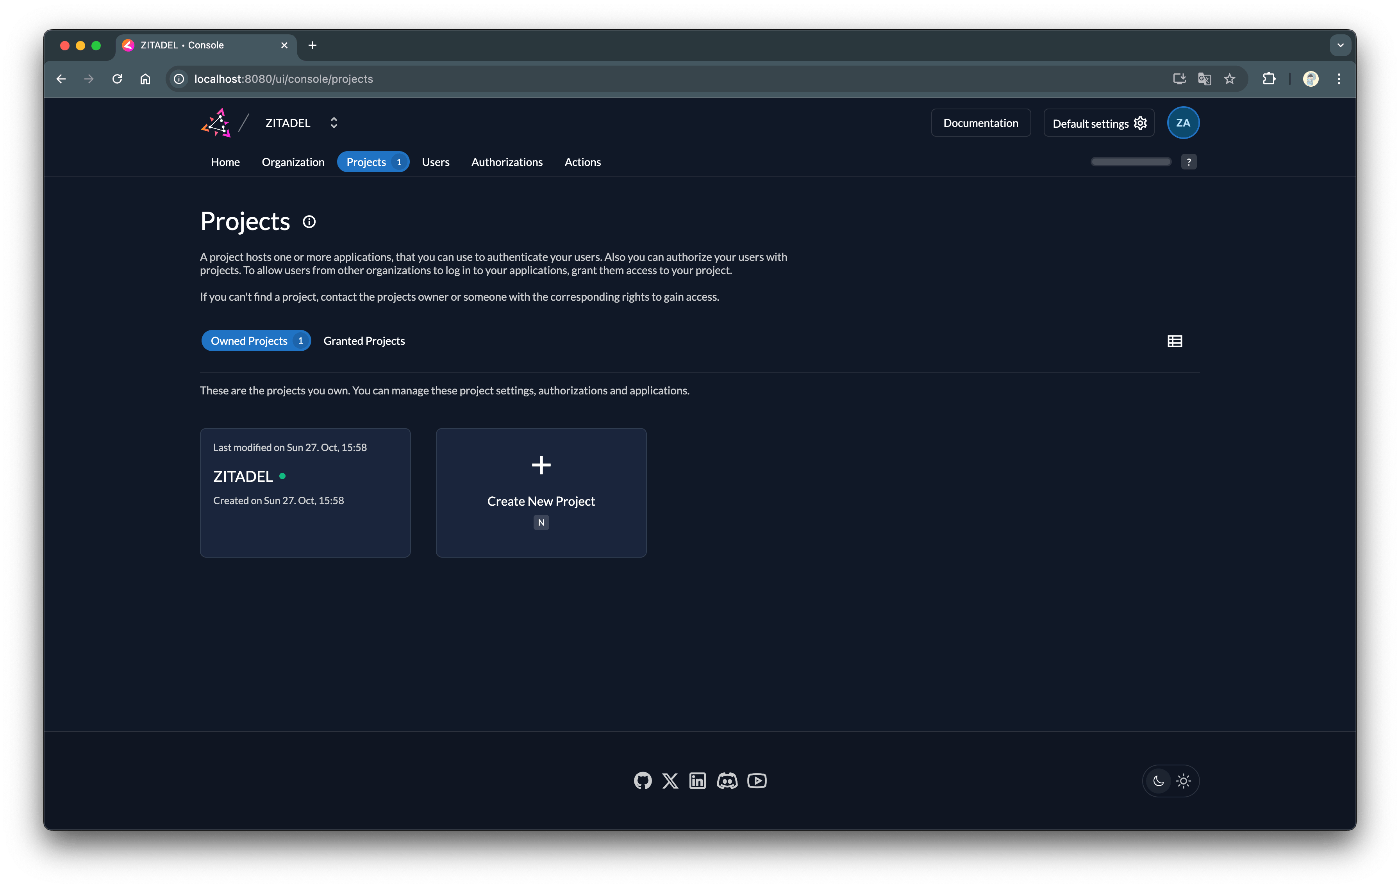
Task: Reload the page with refresh icon
Action: click(x=117, y=79)
